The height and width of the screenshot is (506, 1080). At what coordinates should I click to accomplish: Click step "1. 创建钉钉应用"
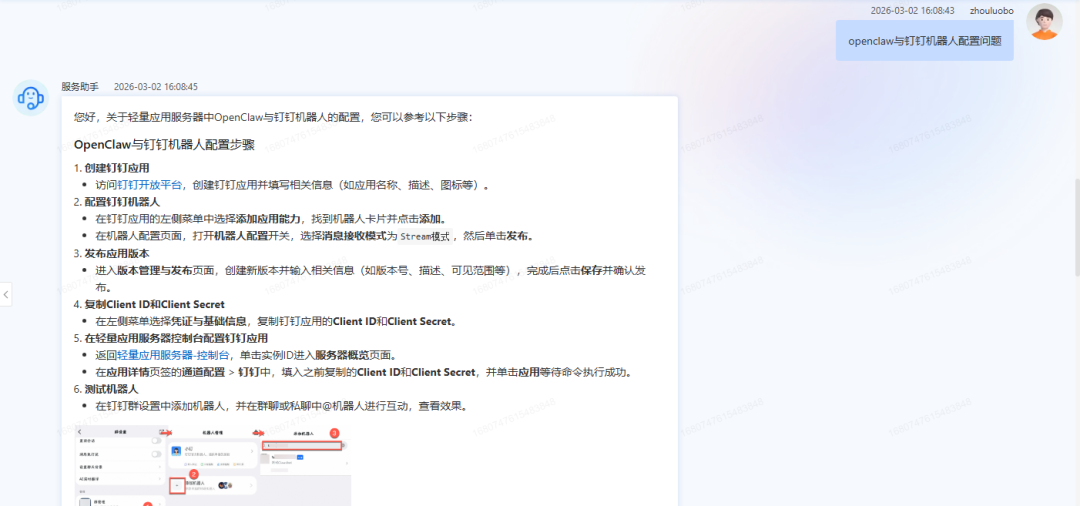tap(112, 168)
